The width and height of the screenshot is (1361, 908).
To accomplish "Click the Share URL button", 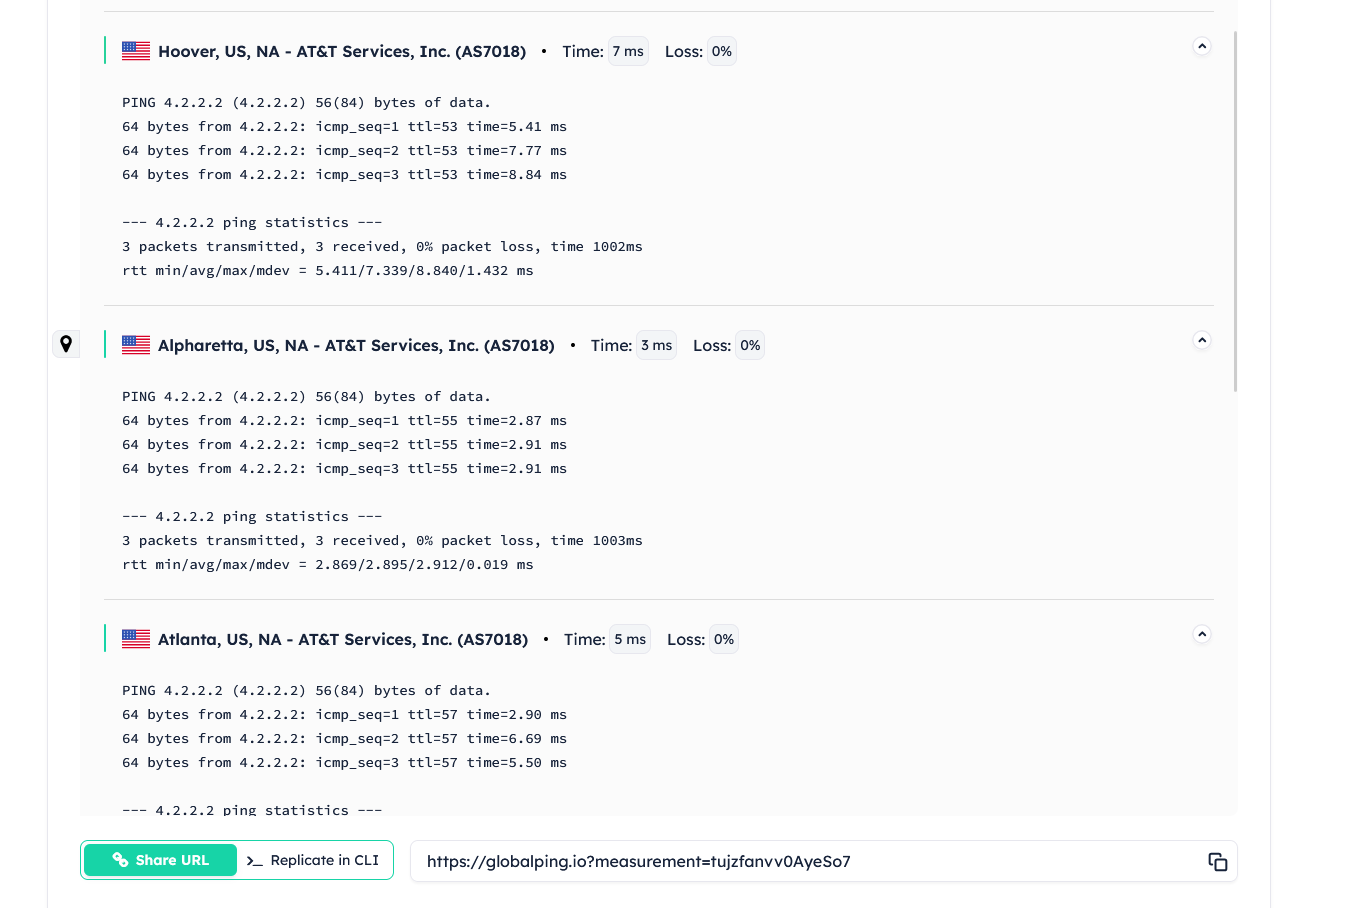I will pos(160,860).
